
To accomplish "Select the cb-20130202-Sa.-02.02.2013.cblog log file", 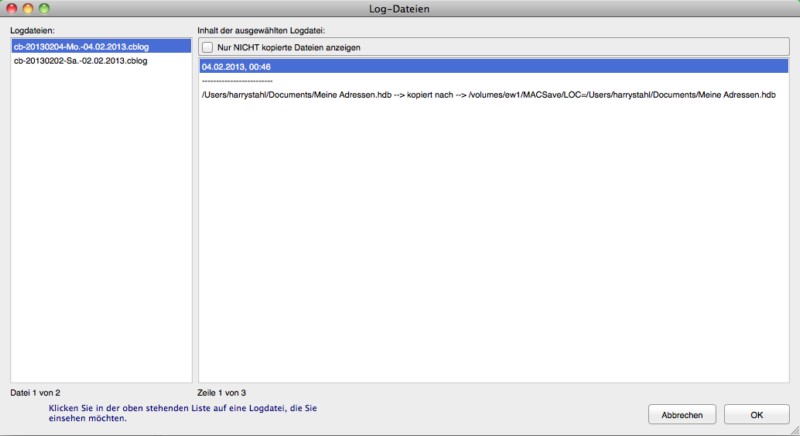I will [x=80, y=61].
